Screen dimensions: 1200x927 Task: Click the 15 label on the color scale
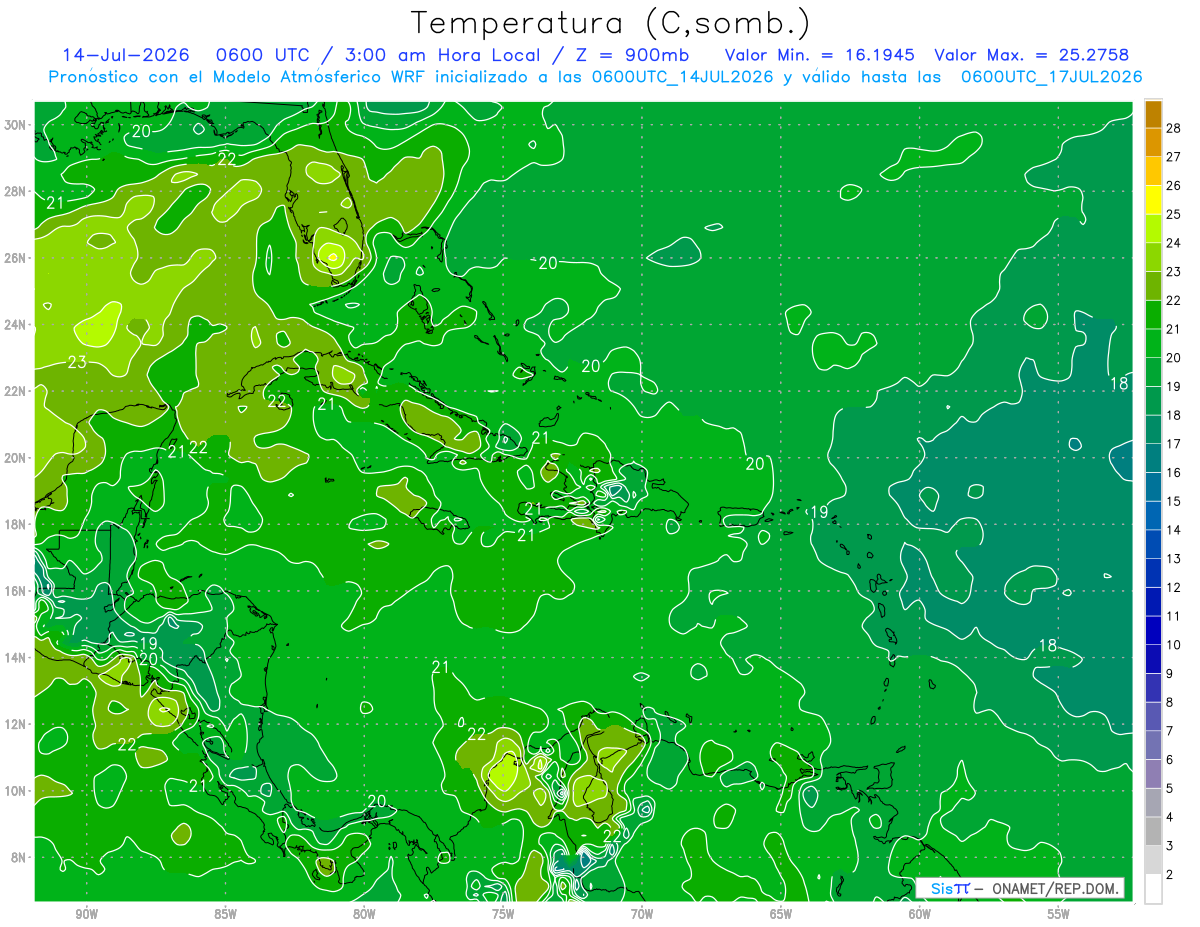[x=1173, y=501]
